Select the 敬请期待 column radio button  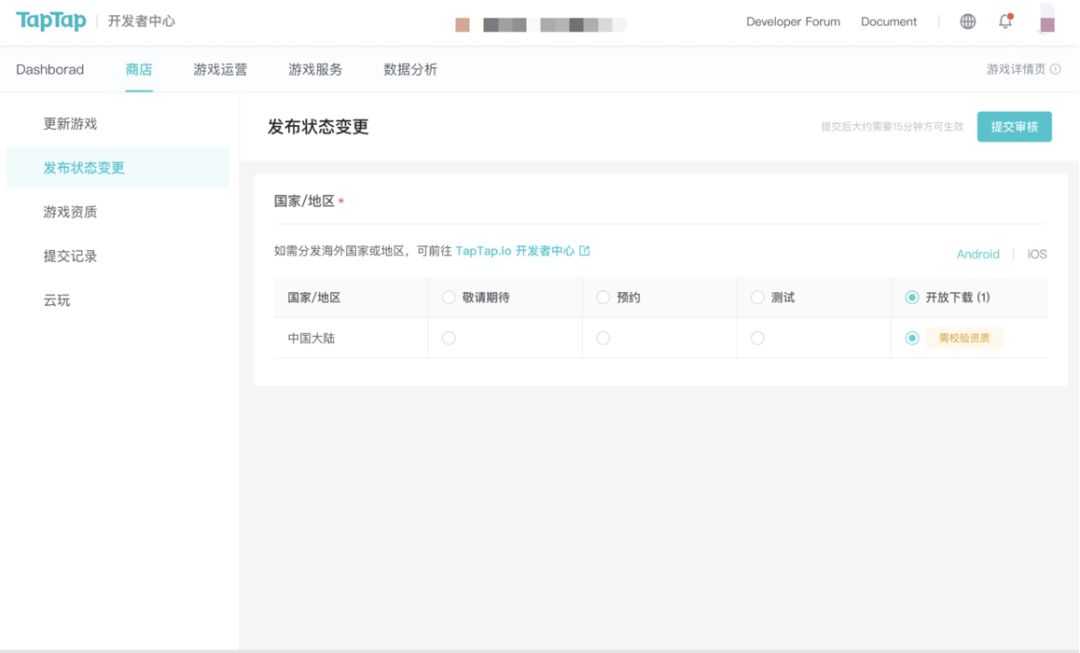[x=448, y=298]
